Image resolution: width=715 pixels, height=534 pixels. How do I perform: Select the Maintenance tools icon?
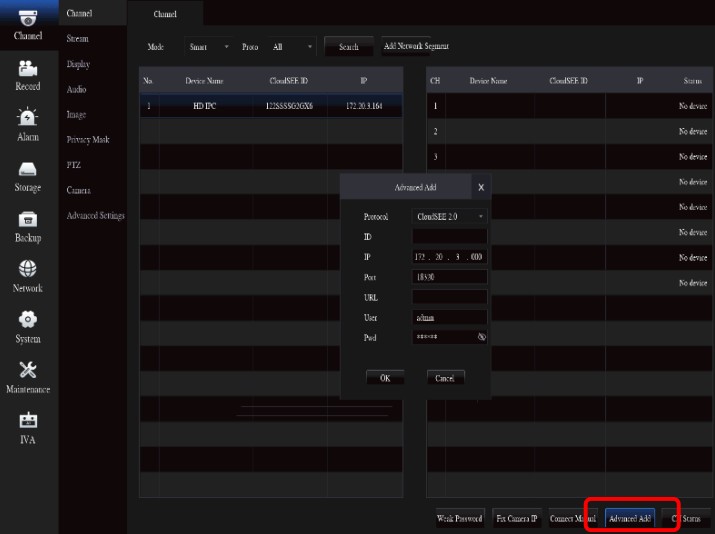point(28,369)
